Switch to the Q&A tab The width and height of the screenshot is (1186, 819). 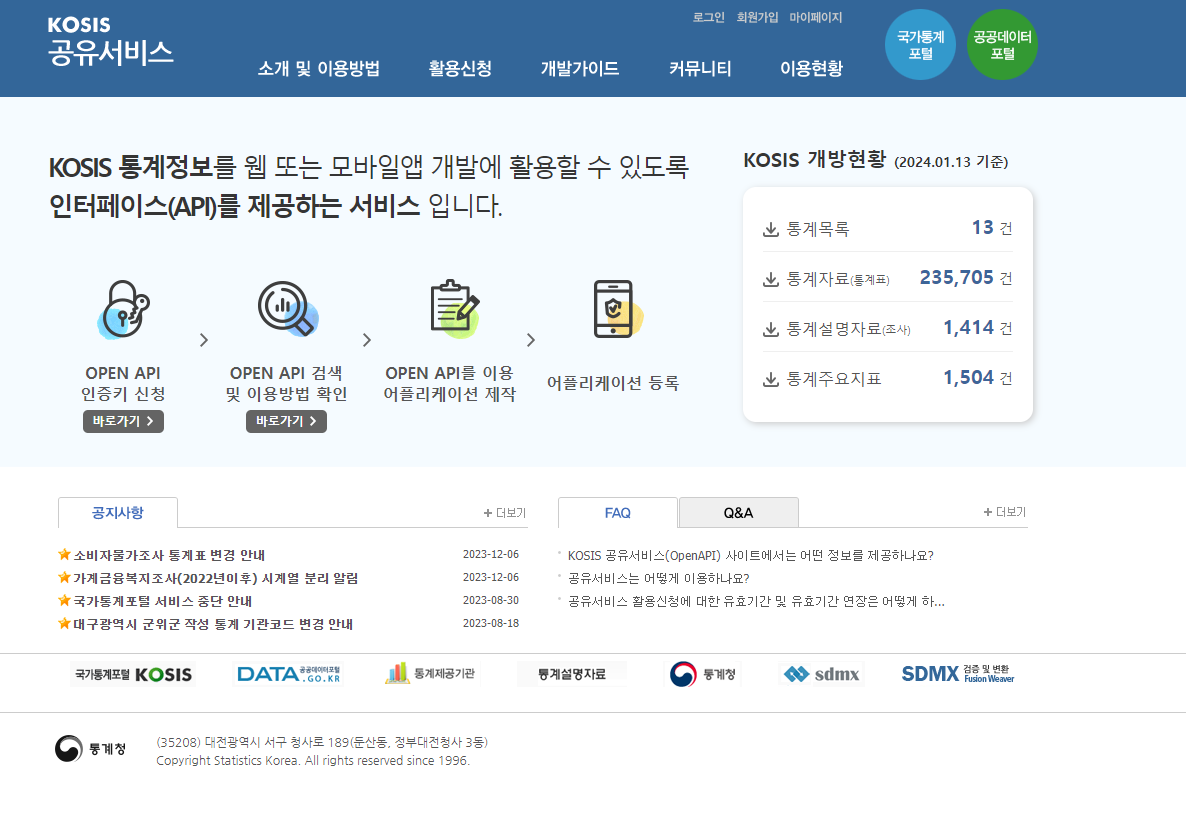(738, 513)
